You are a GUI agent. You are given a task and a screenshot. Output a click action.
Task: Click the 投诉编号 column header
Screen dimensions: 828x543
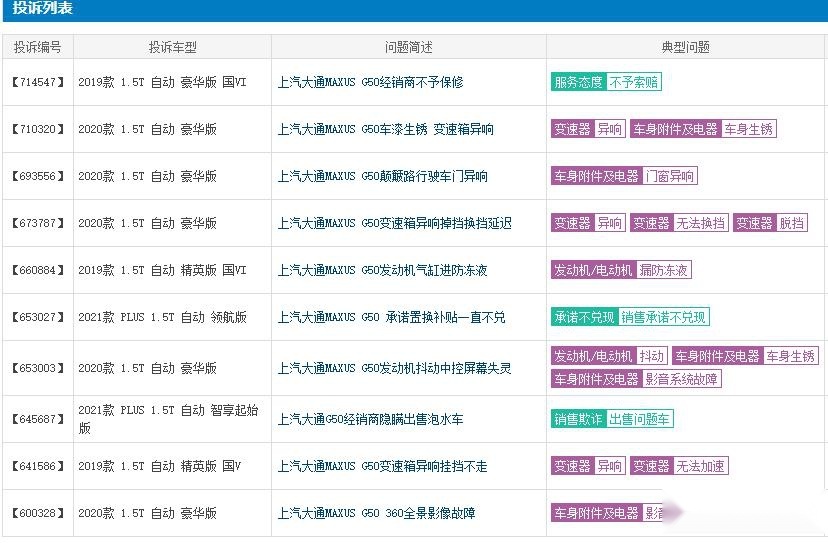37,47
